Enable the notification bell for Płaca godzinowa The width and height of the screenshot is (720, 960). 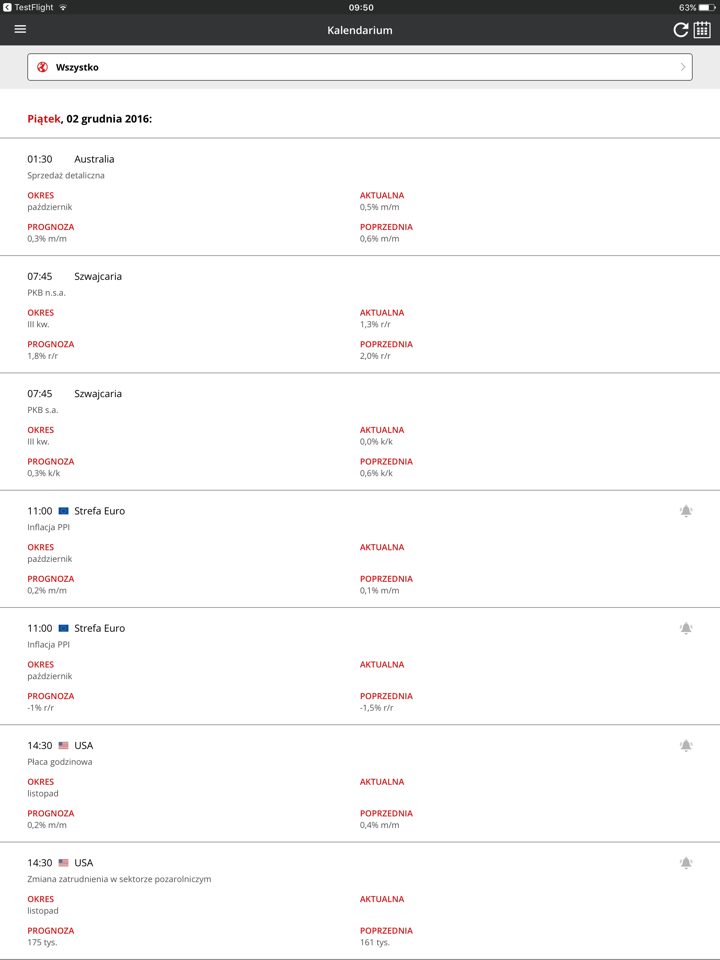coord(686,745)
